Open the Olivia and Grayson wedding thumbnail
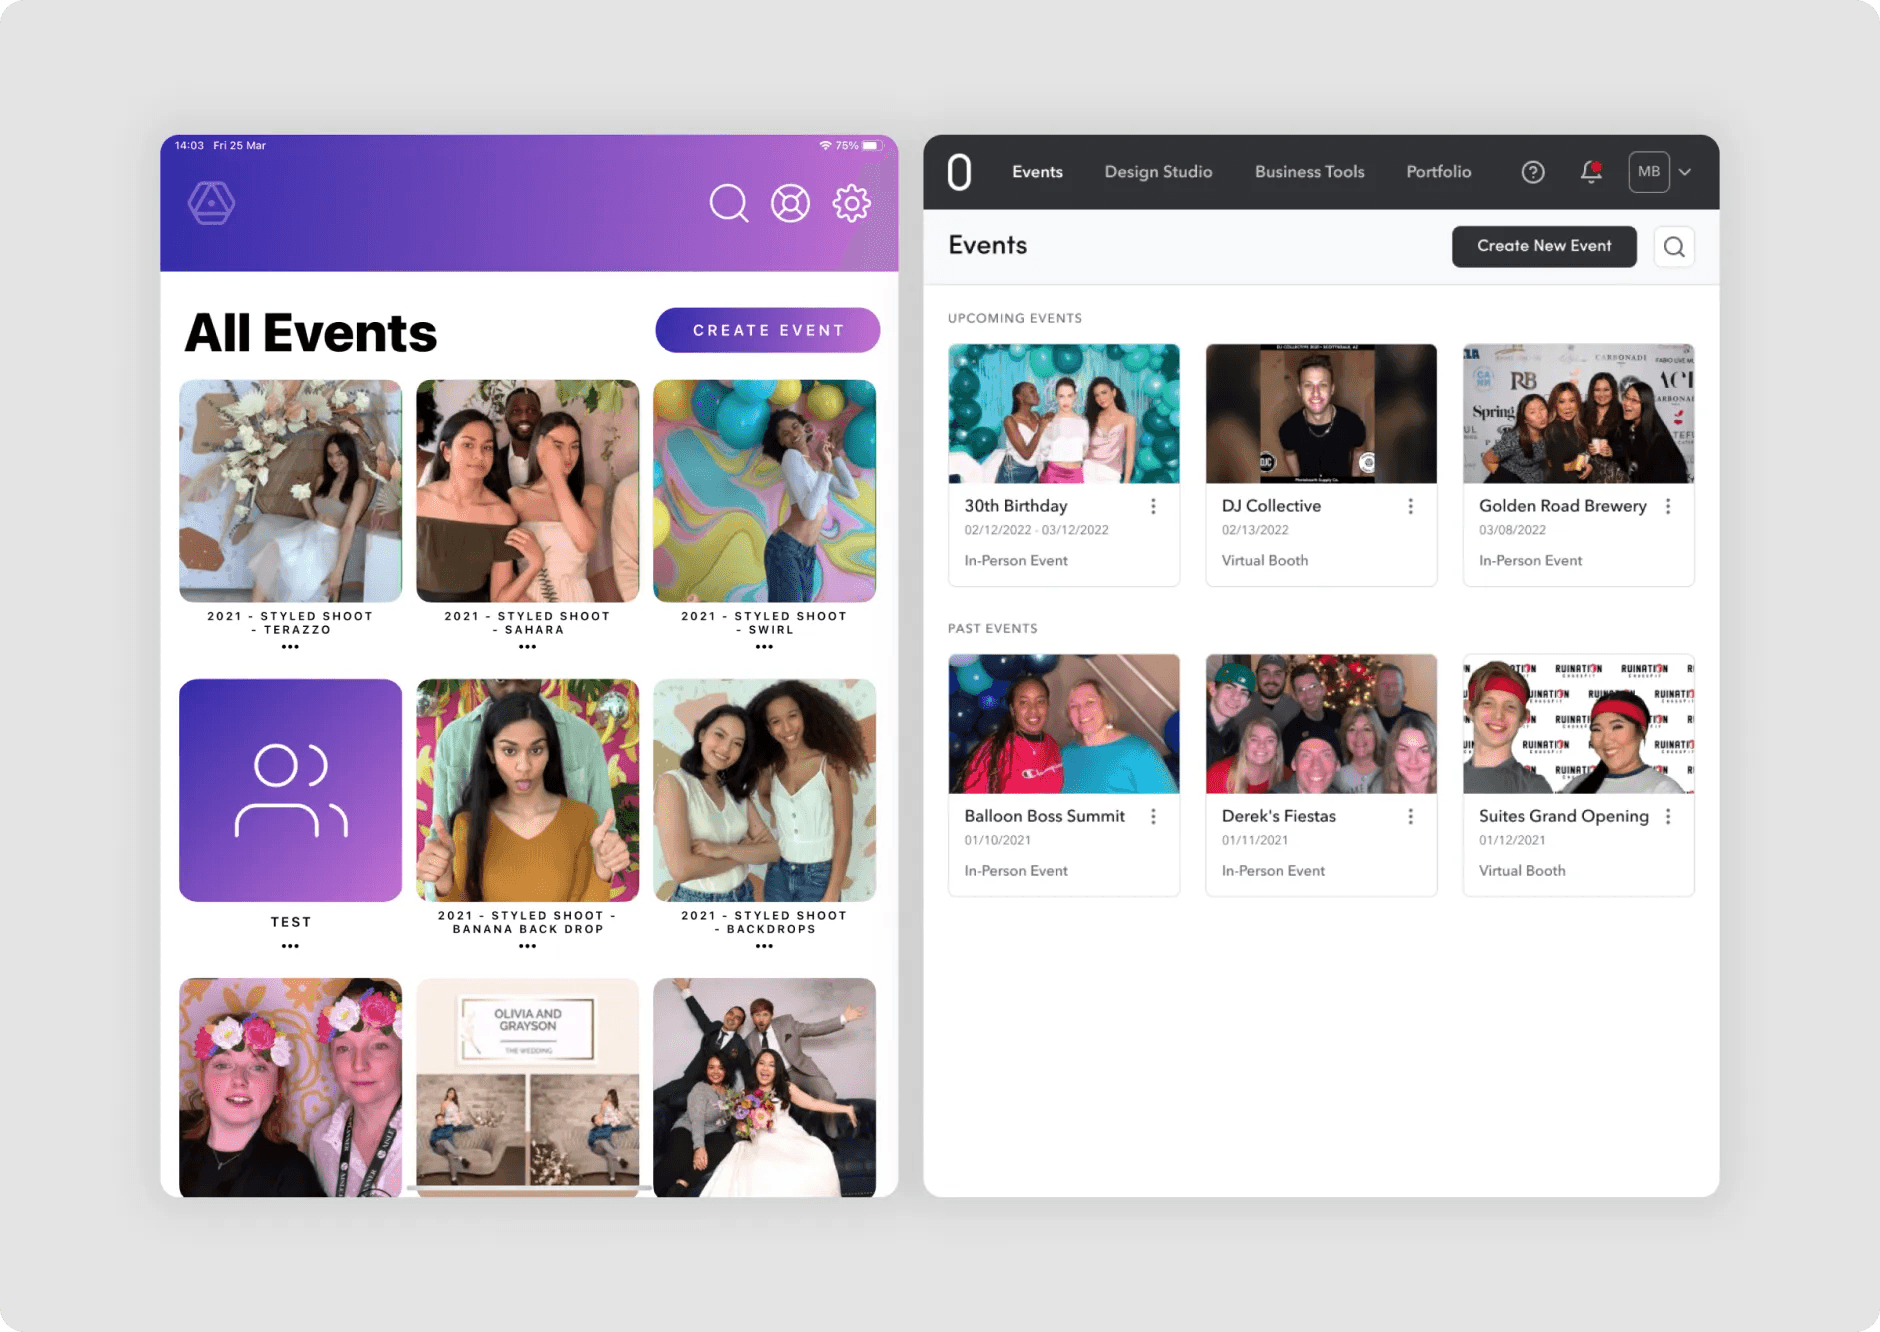The height and width of the screenshot is (1332, 1880). (527, 1087)
